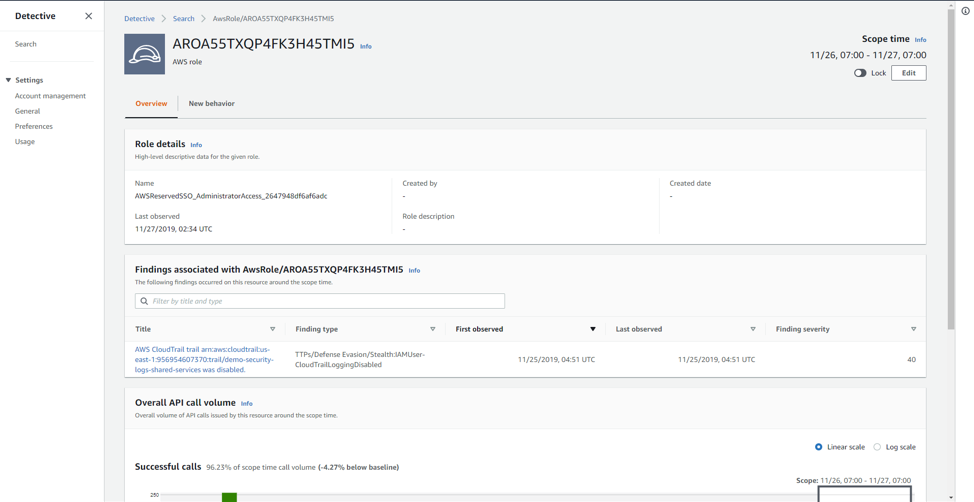Open Account management settings
The width and height of the screenshot is (974, 502).
point(50,96)
